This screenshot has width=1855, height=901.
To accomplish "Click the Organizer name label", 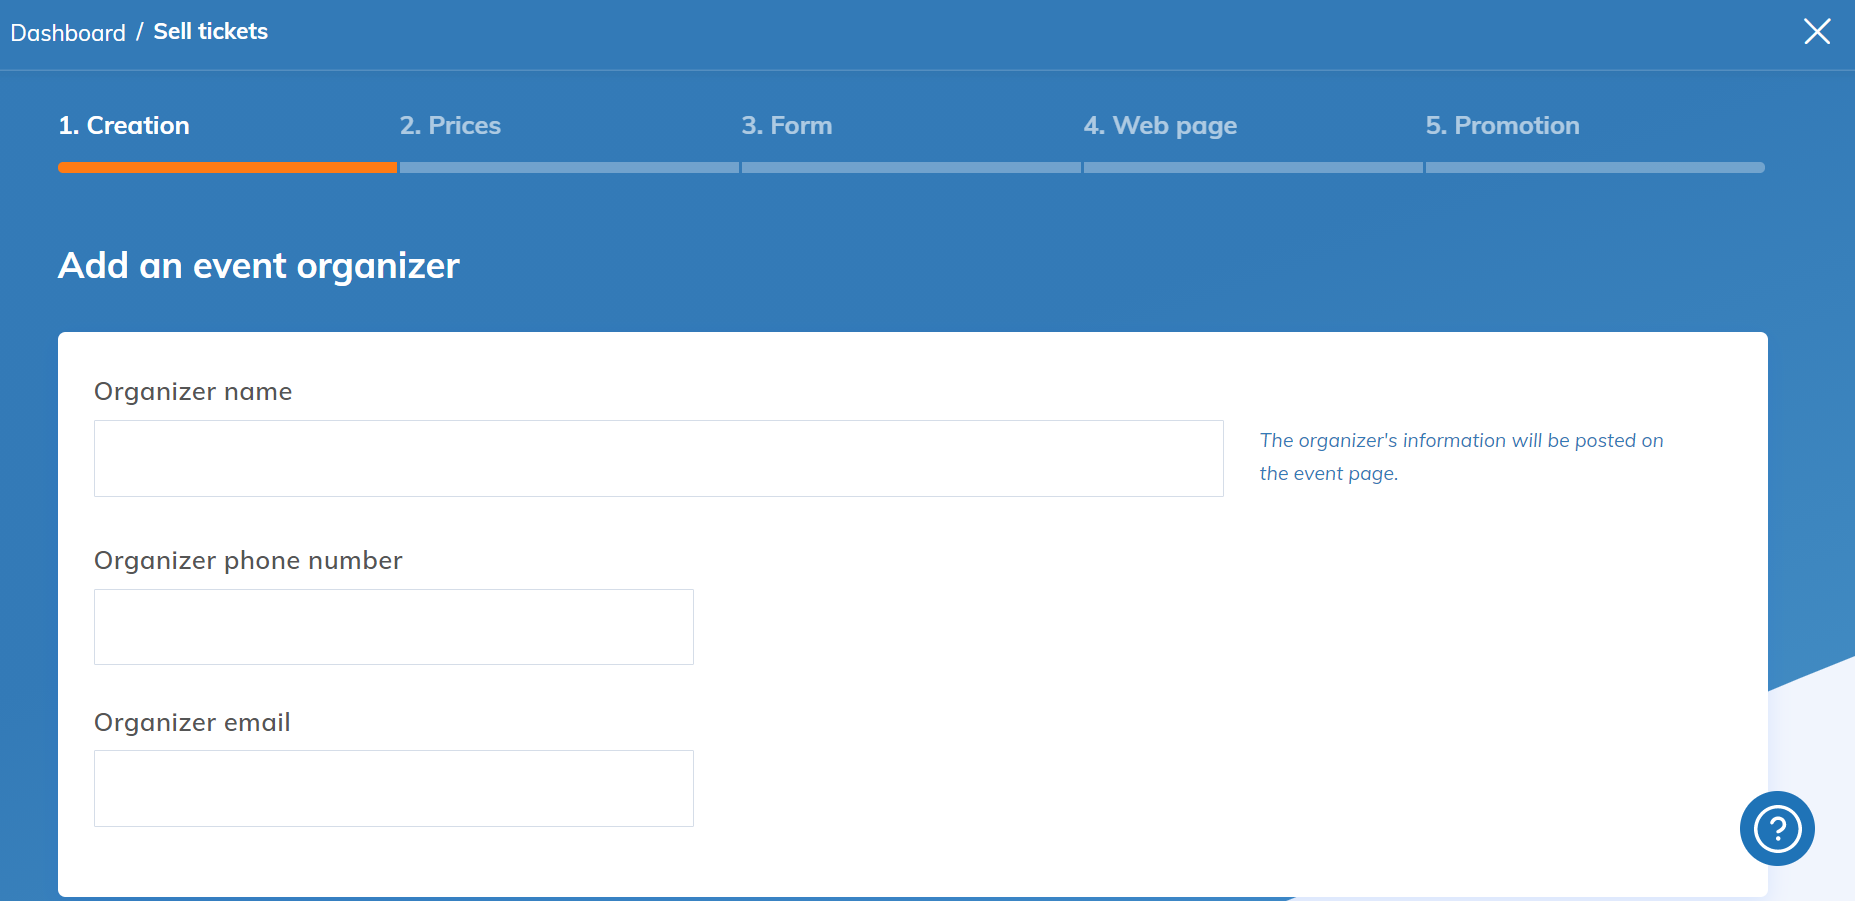I will click(193, 392).
